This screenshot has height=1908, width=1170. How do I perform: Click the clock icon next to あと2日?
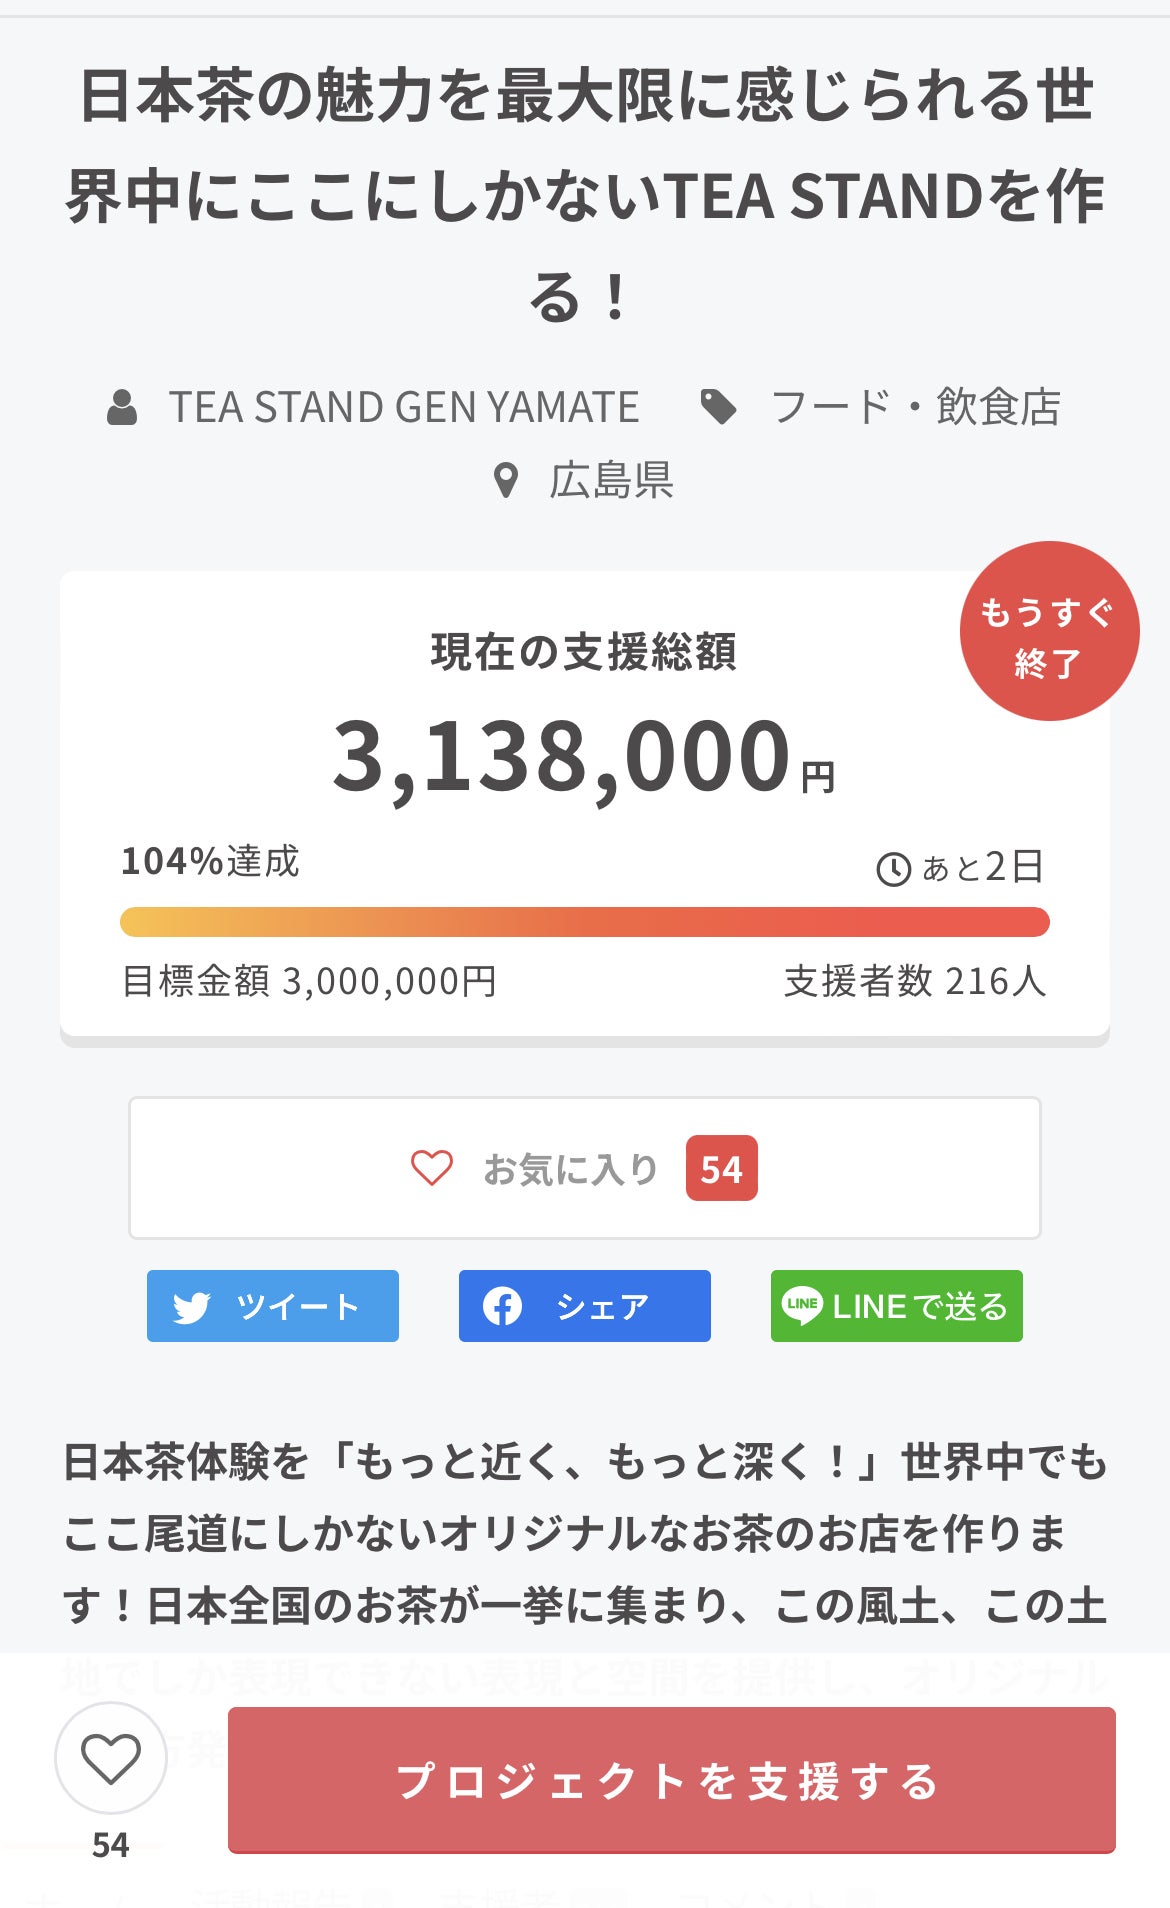click(893, 869)
